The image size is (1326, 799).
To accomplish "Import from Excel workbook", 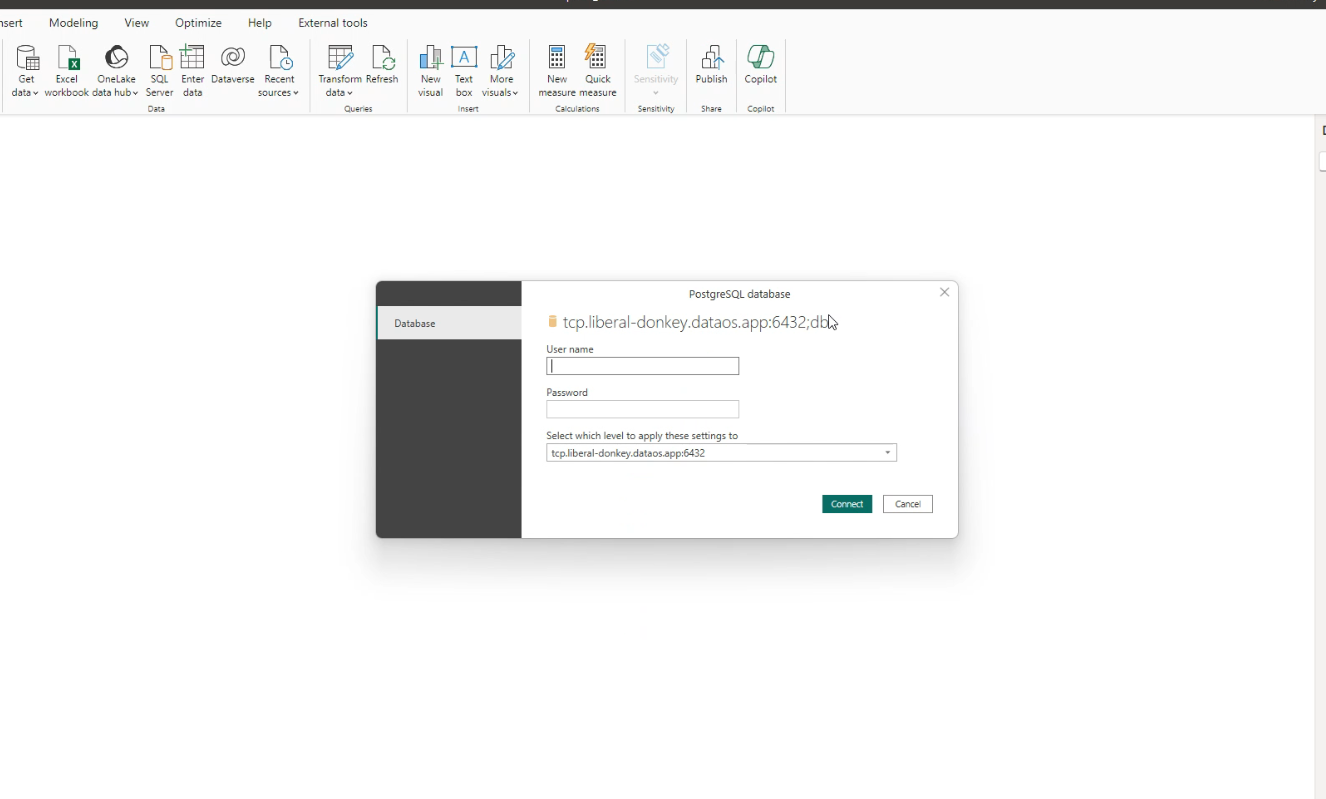I will coord(67,71).
